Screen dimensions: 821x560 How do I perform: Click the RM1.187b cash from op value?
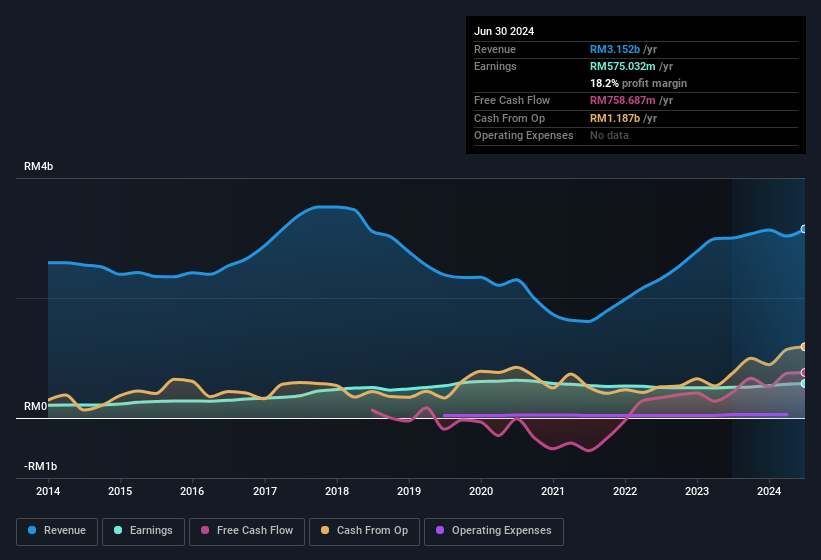pos(615,118)
